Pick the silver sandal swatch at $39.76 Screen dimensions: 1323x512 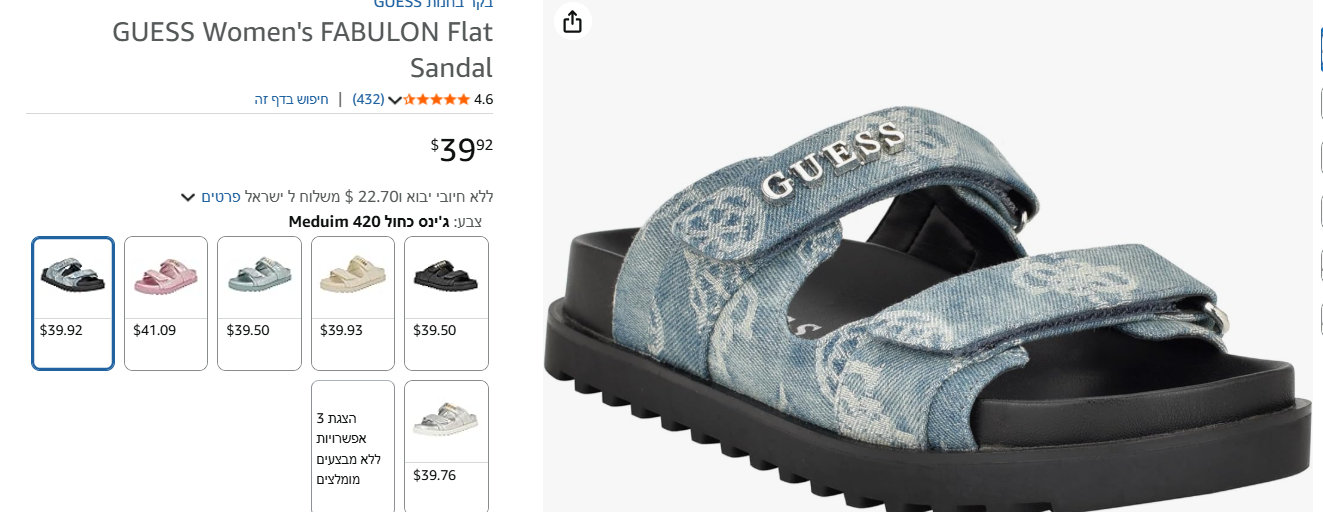click(x=446, y=446)
